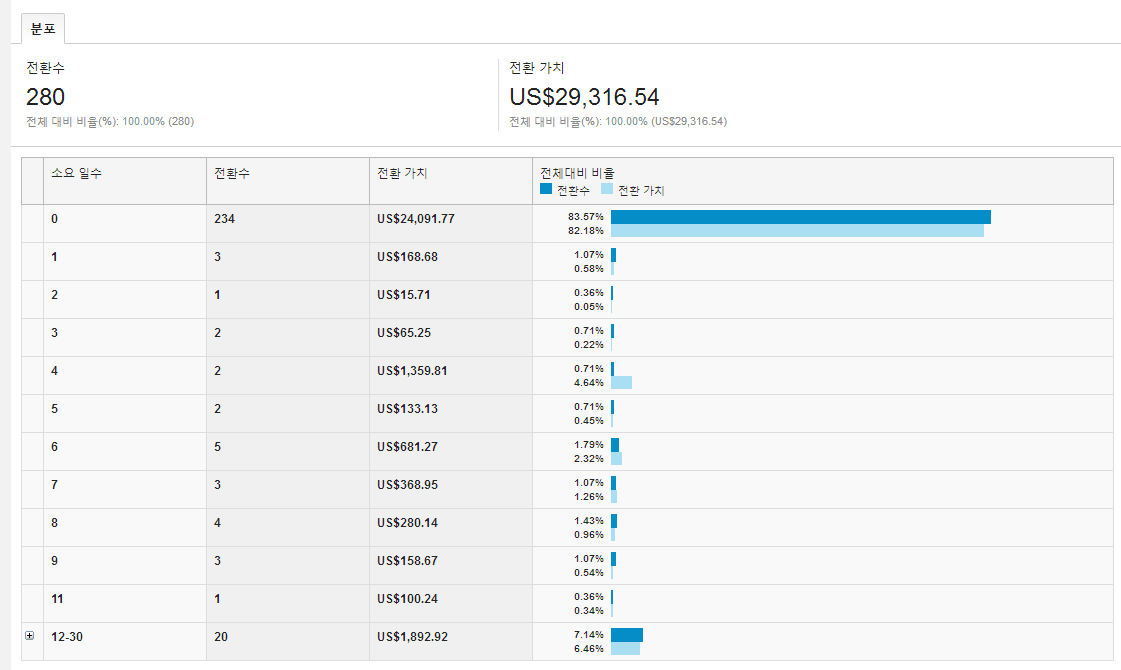The image size is (1121, 670).
Task: Click the 82.18% light blue bar
Action: click(x=797, y=231)
